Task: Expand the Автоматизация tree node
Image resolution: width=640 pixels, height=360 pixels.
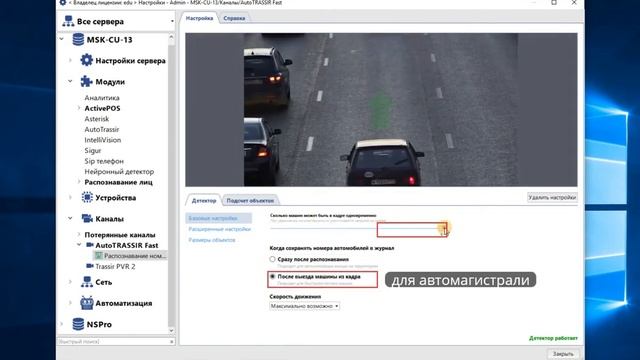Action: 70,303
